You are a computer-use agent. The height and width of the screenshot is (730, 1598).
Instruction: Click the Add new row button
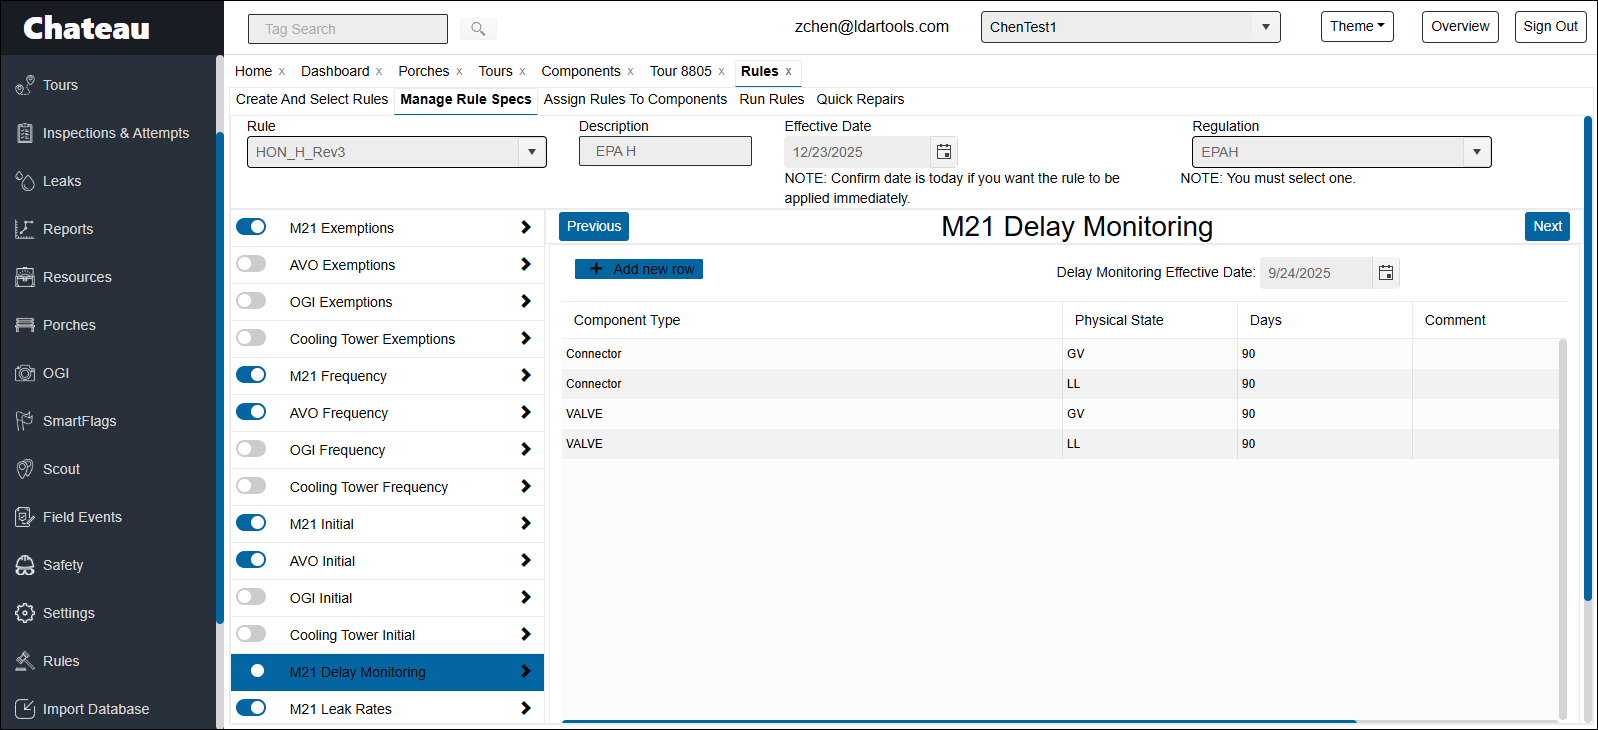click(639, 269)
